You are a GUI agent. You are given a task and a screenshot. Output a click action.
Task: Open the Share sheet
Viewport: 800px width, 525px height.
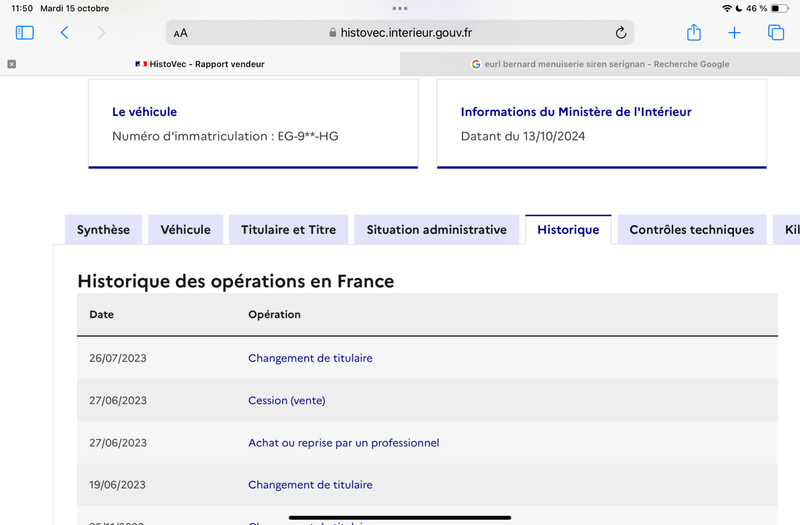694,32
